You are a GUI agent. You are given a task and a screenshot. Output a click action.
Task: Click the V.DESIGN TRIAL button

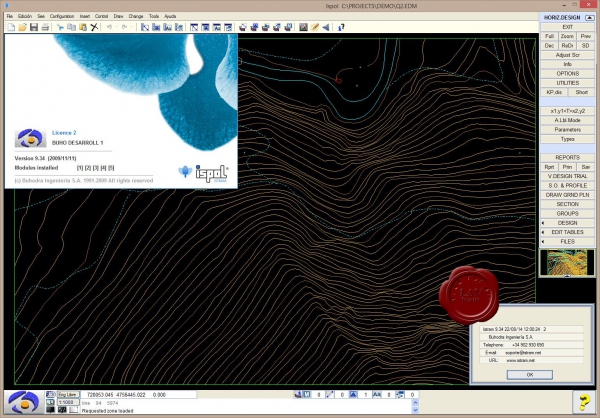pyautogui.click(x=567, y=176)
